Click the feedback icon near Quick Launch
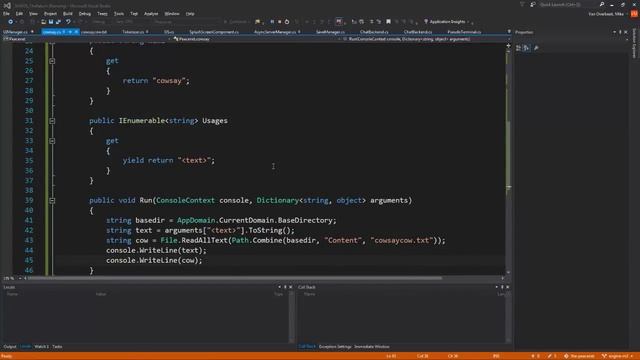Viewport: 640px width, 360px height. pyautogui.click(x=533, y=4)
